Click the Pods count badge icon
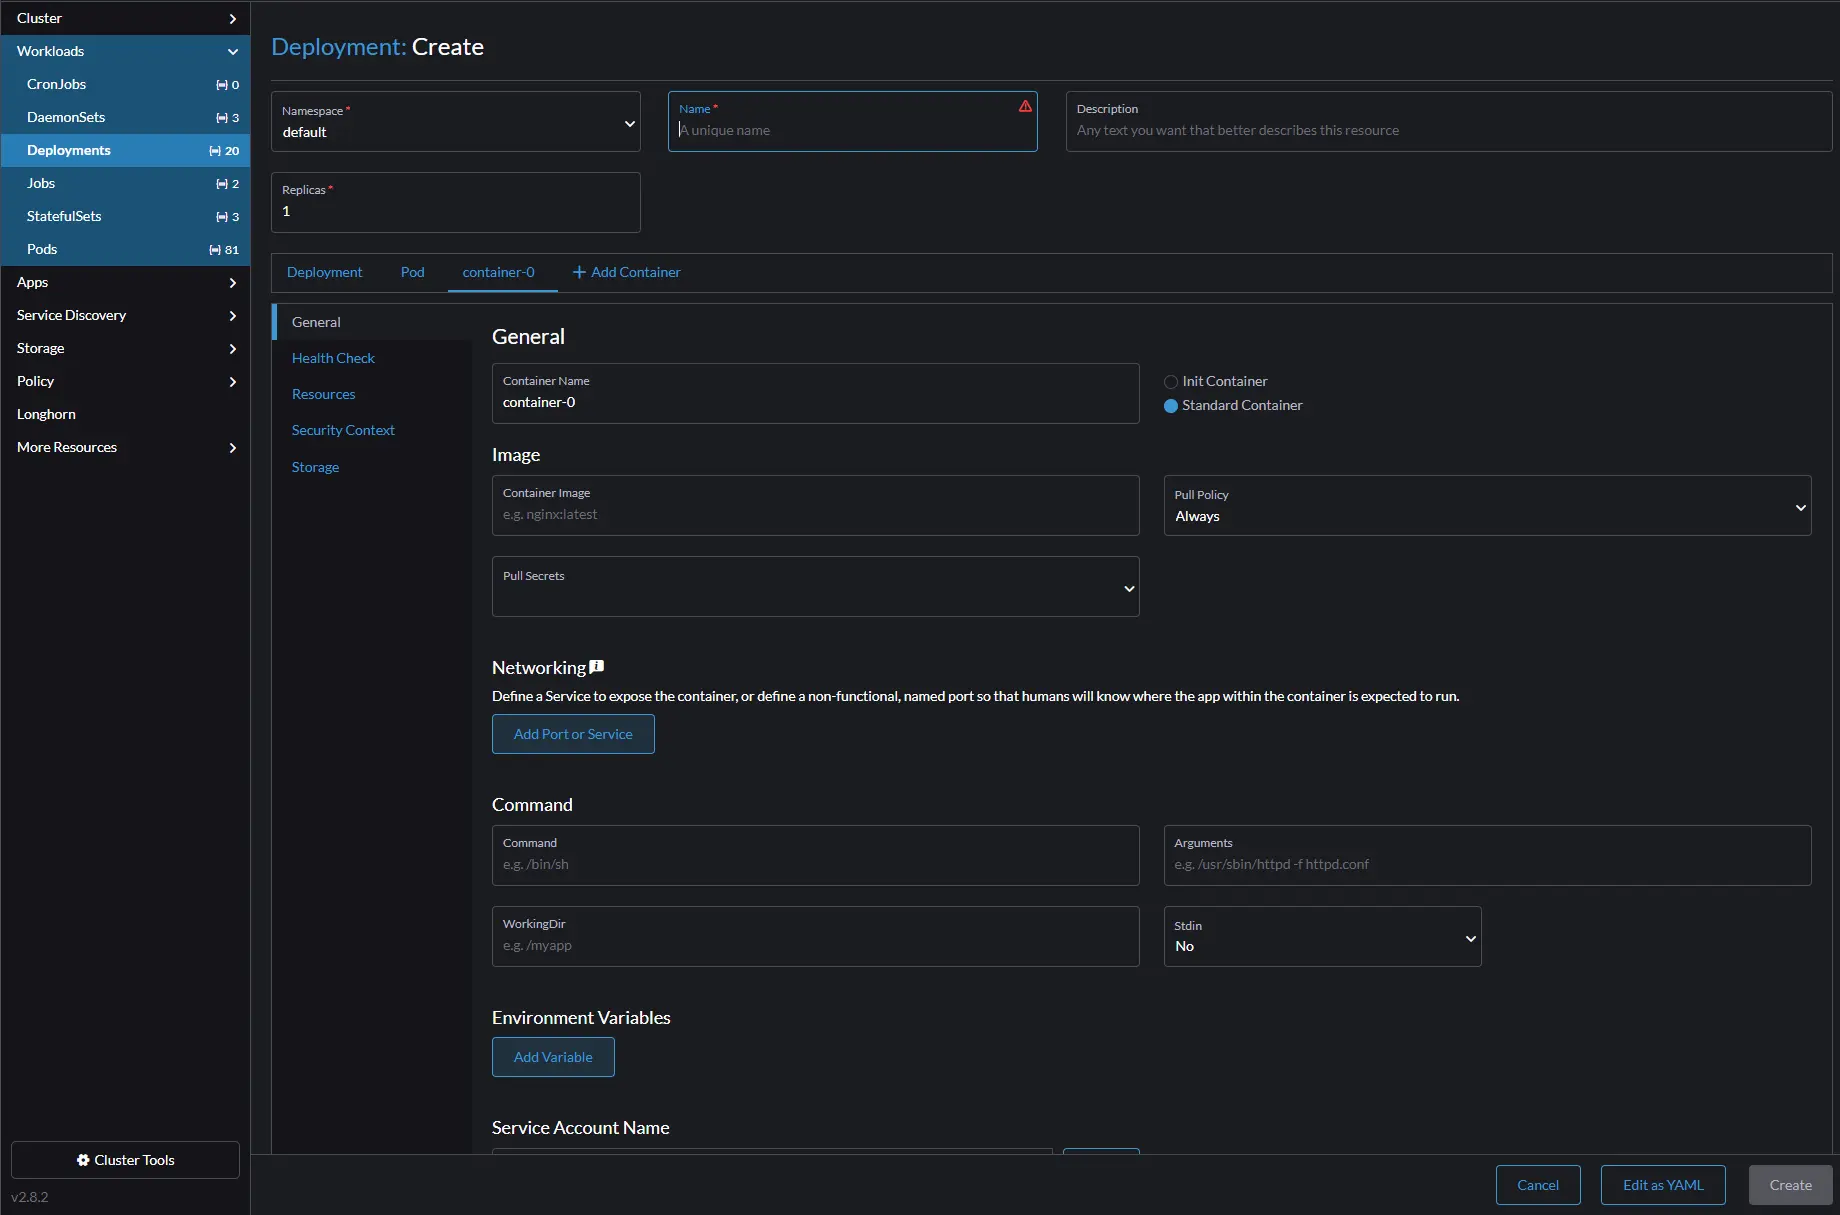 coord(215,250)
